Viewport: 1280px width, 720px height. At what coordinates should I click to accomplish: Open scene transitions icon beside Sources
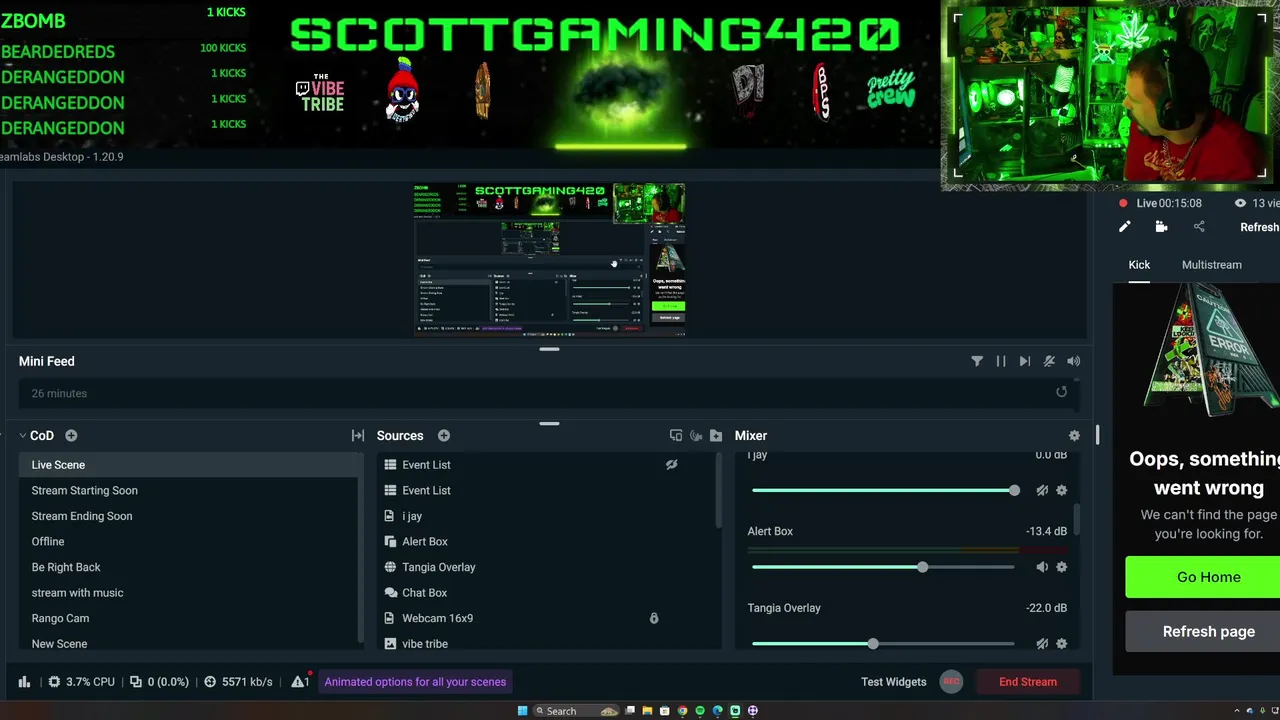[358, 436]
